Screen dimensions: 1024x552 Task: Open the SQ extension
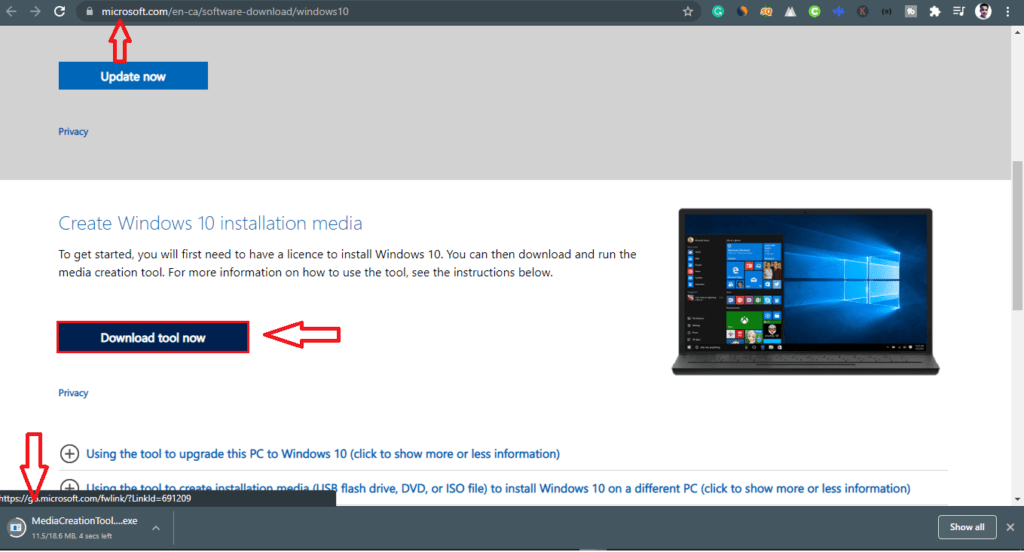(x=766, y=11)
